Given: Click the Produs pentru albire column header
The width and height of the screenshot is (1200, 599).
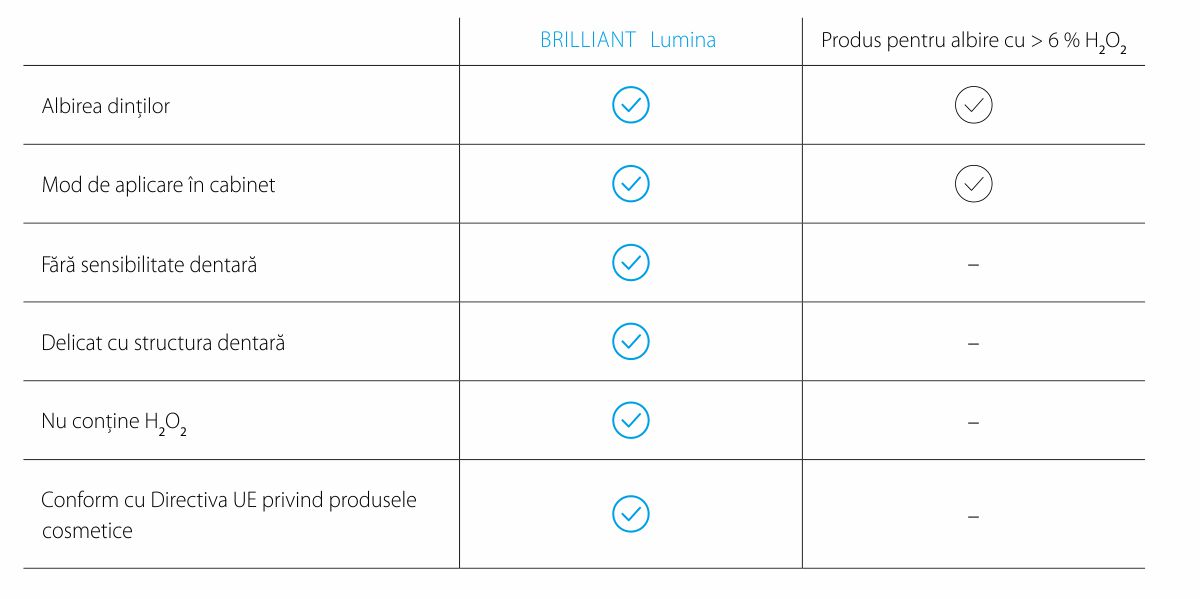Looking at the screenshot, I should [x=973, y=42].
